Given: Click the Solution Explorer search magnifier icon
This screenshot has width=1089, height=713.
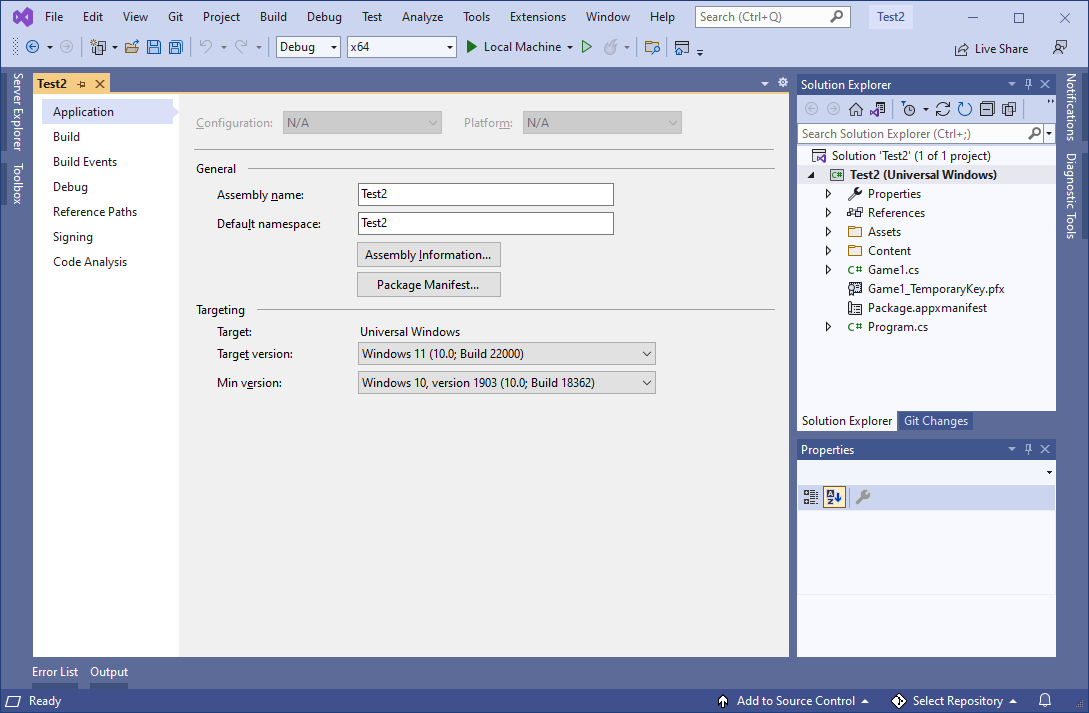Looking at the screenshot, I should (x=1034, y=133).
